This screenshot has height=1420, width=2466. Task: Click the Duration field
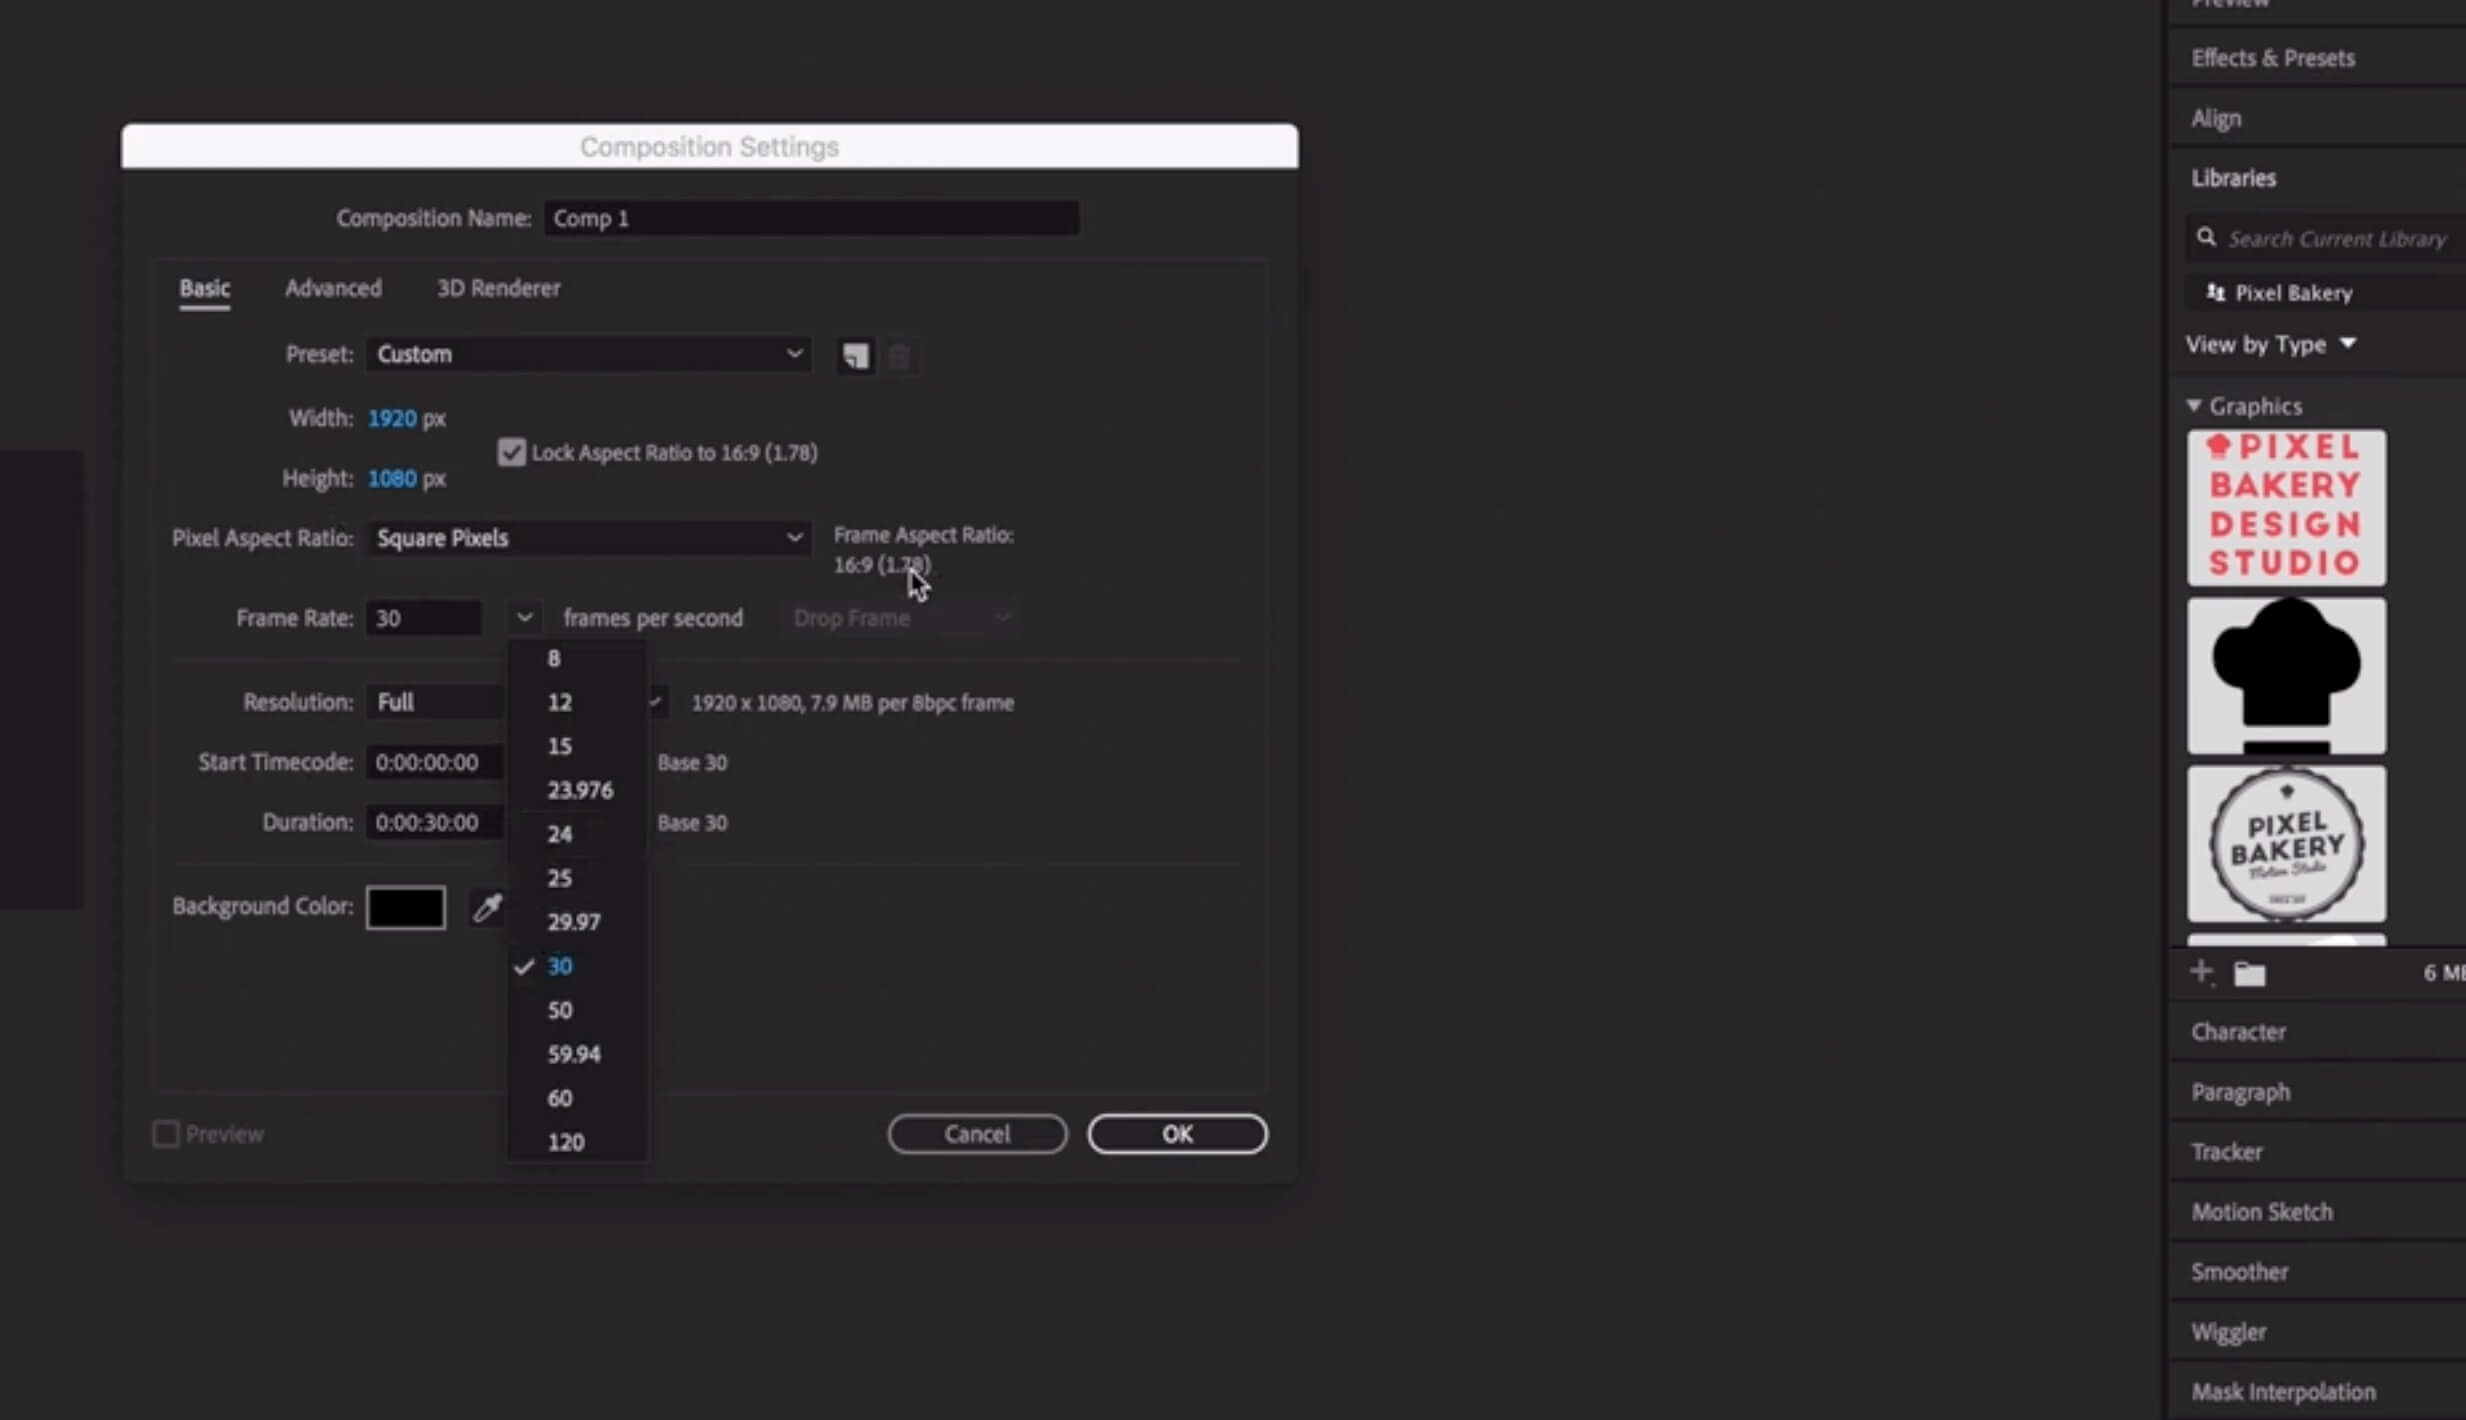(x=436, y=822)
